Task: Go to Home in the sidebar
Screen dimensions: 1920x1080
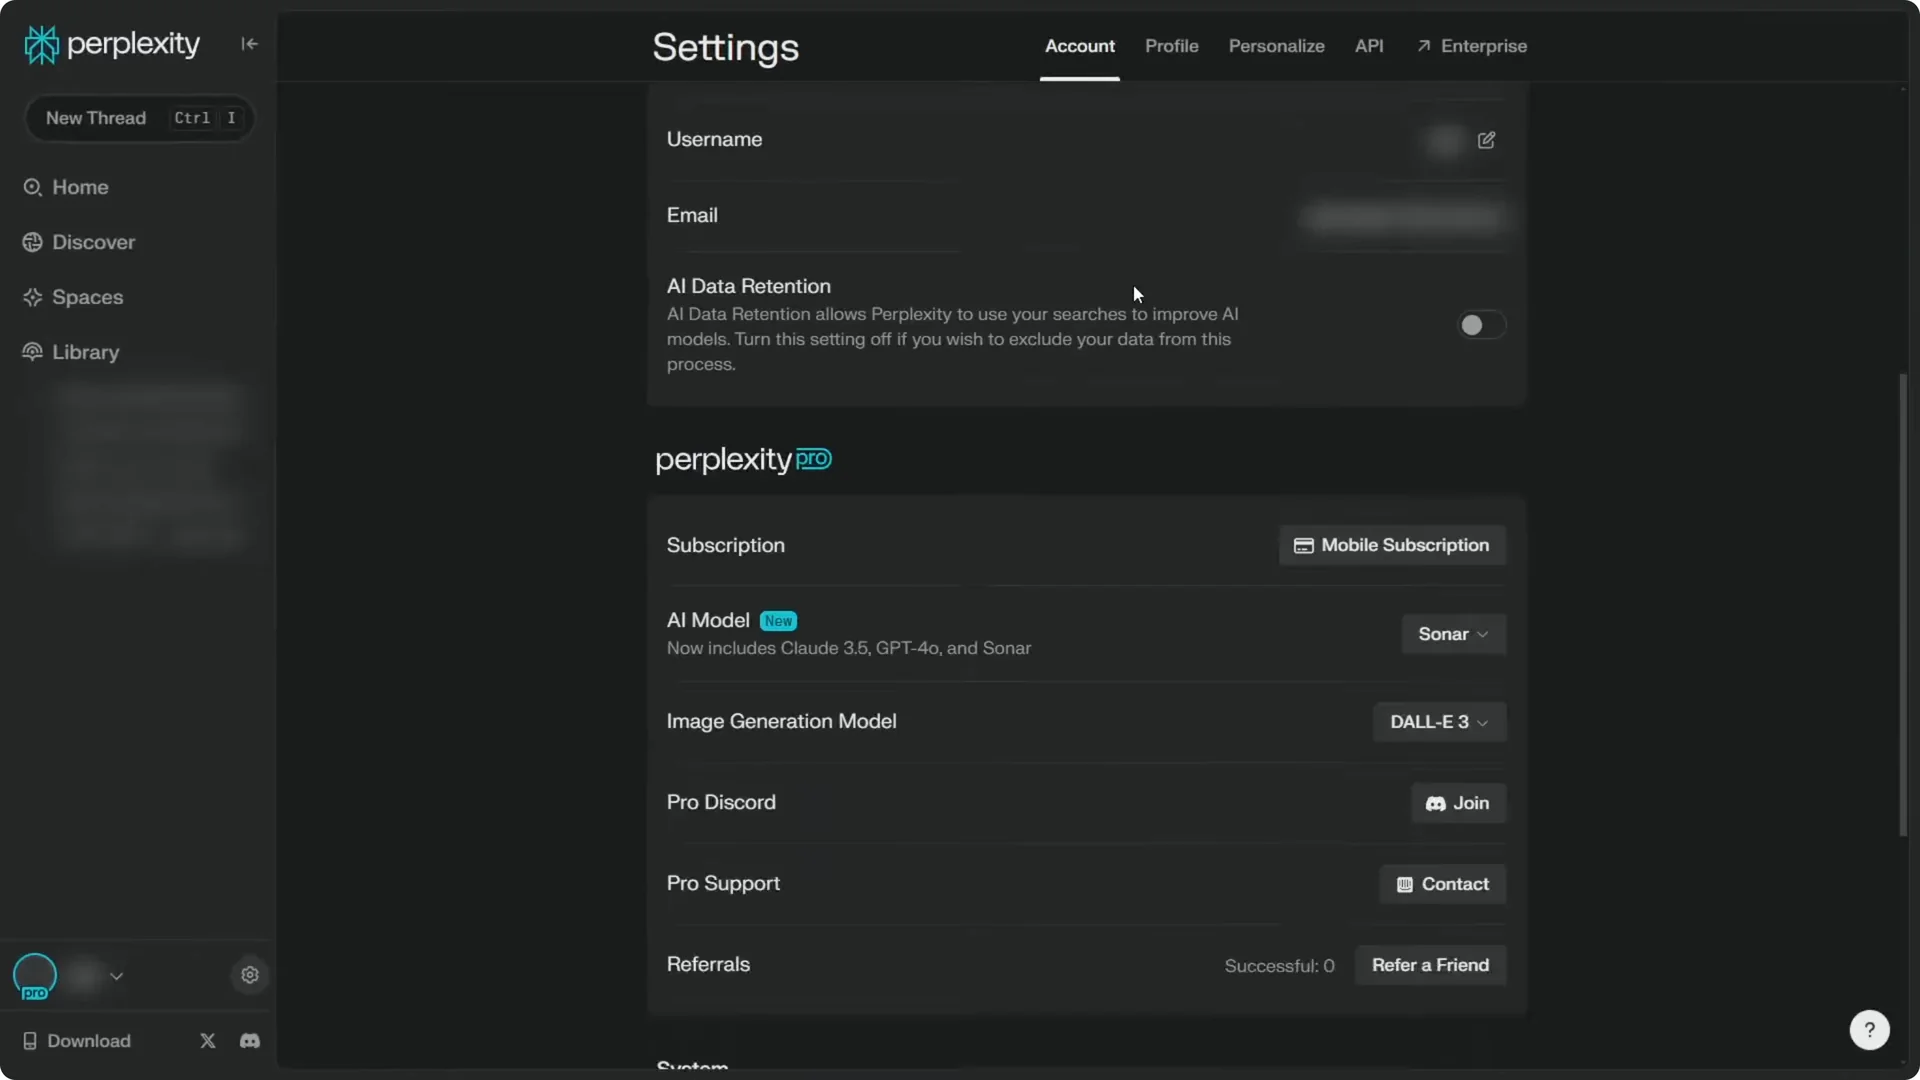Action: 80,187
